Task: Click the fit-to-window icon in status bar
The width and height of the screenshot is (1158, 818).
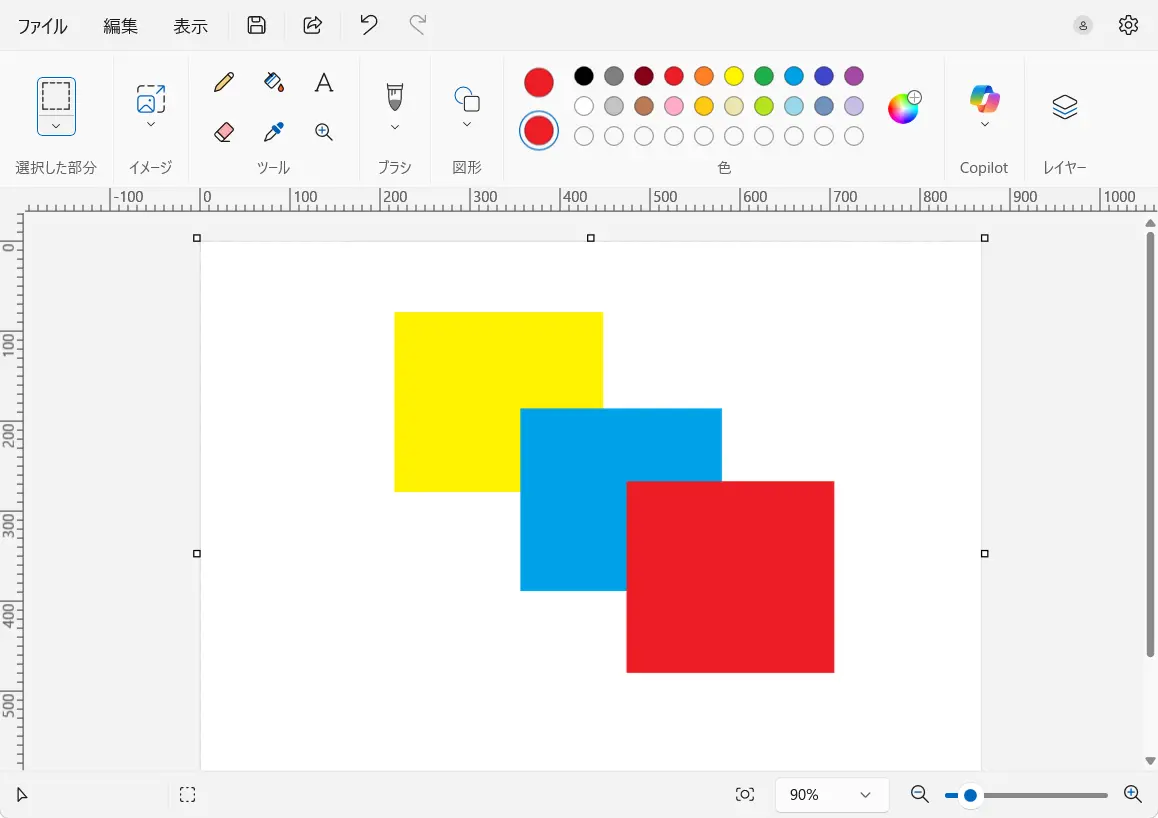Action: click(x=745, y=794)
